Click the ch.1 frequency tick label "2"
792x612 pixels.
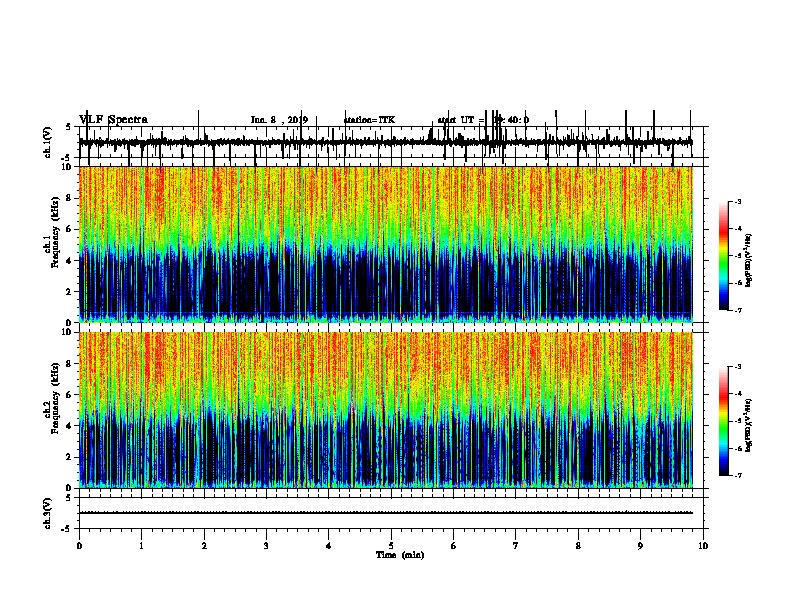69,292
